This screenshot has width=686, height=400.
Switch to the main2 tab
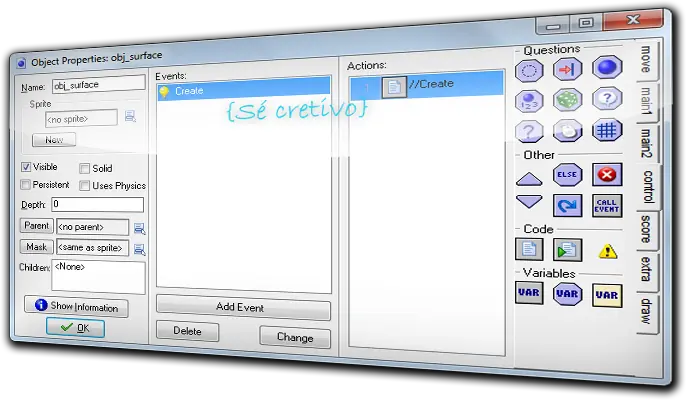tap(647, 143)
